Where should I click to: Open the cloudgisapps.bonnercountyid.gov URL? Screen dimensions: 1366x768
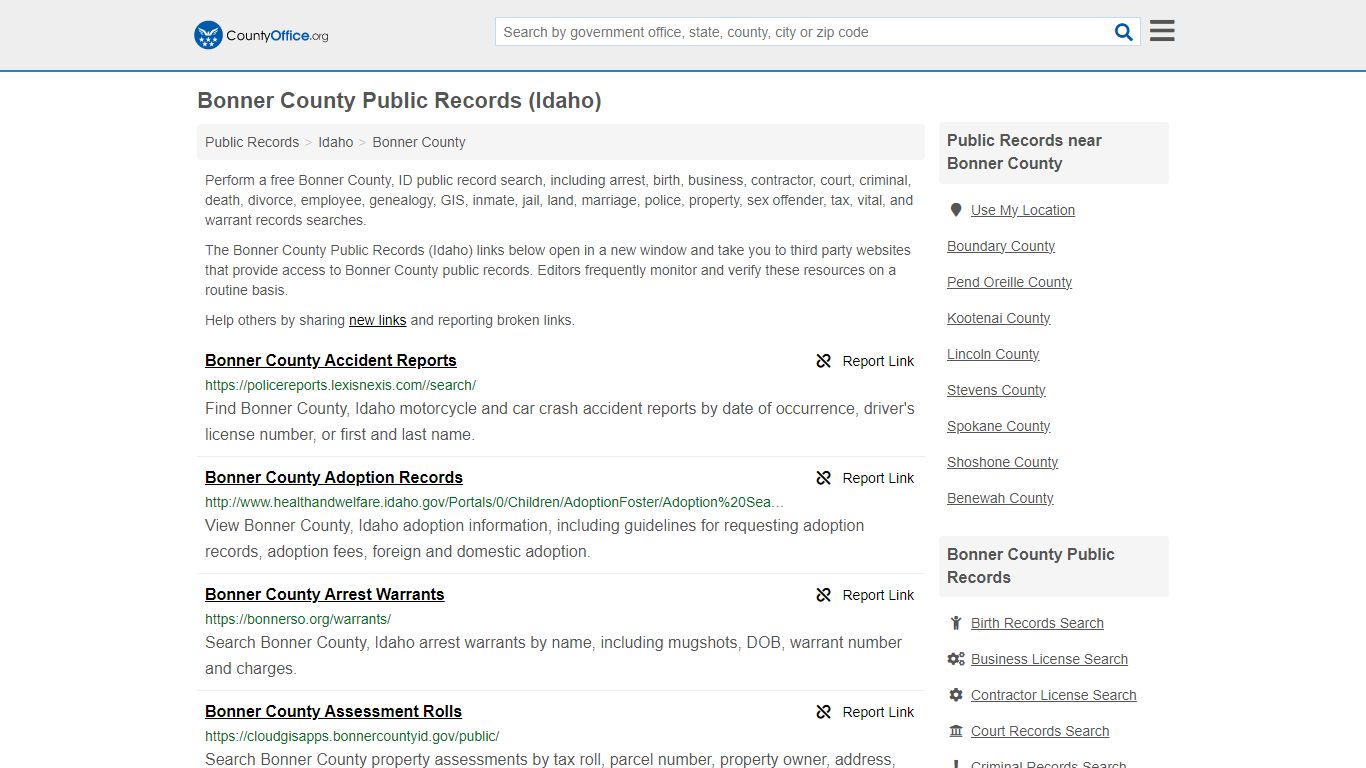(352, 736)
